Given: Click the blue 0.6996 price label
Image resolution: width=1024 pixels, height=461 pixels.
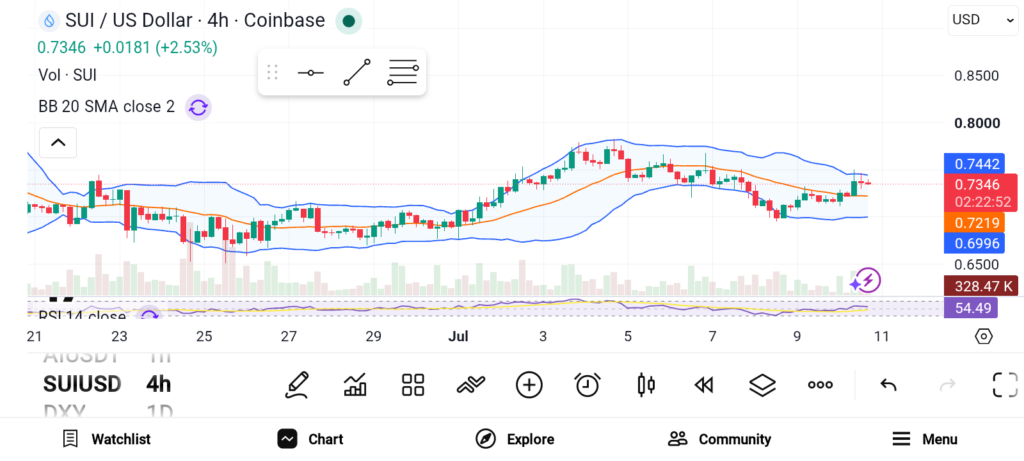Looking at the screenshot, I should (x=972, y=243).
